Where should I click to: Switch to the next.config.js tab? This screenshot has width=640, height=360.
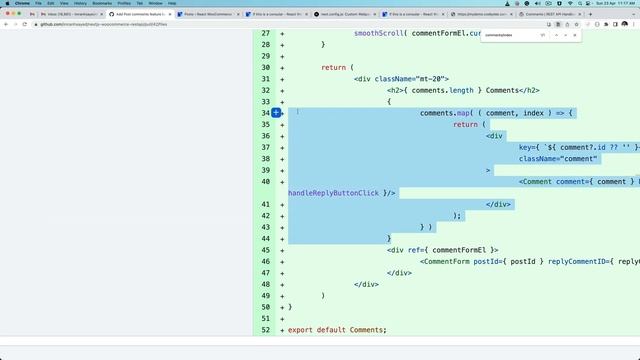(x=345, y=14)
